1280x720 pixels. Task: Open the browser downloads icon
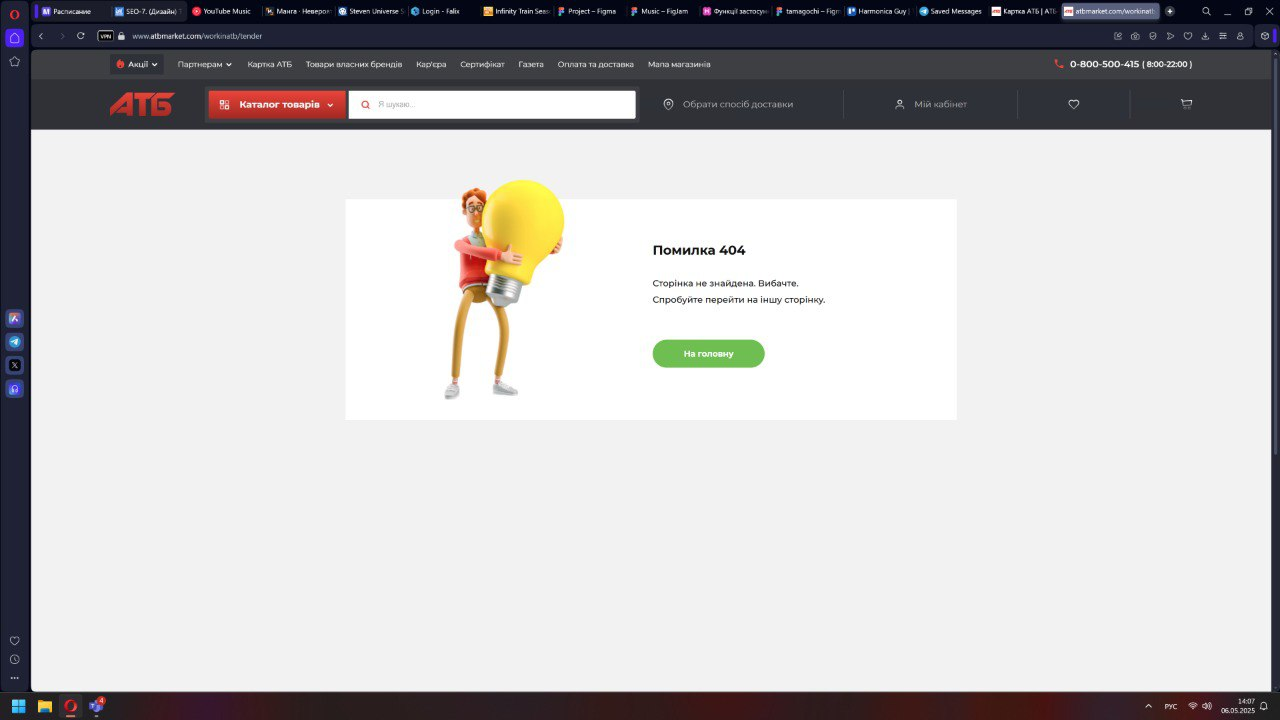[1205, 36]
